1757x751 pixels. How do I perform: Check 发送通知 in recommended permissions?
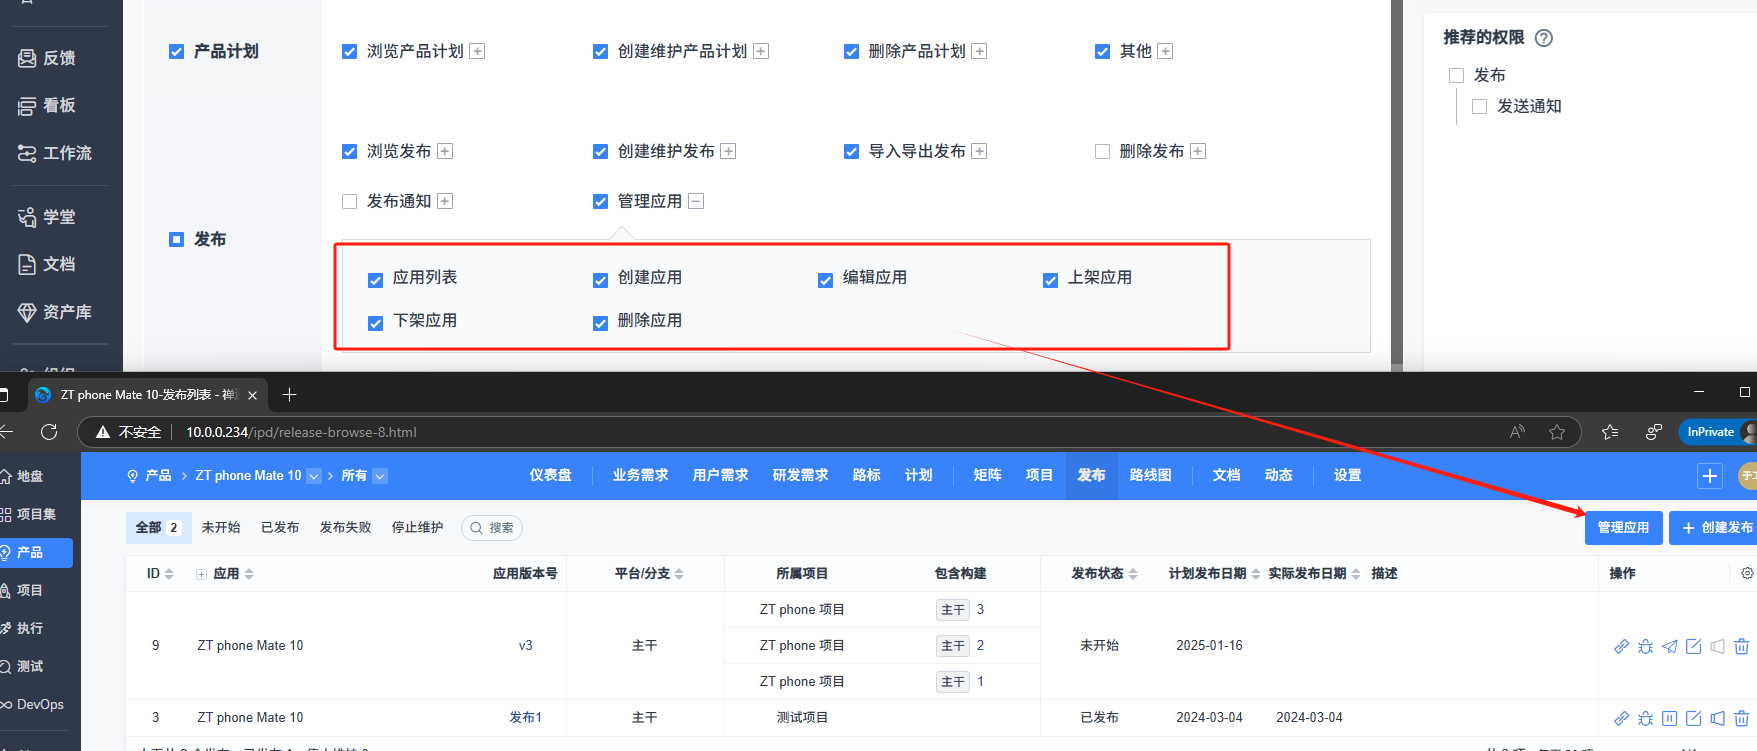click(x=1480, y=106)
